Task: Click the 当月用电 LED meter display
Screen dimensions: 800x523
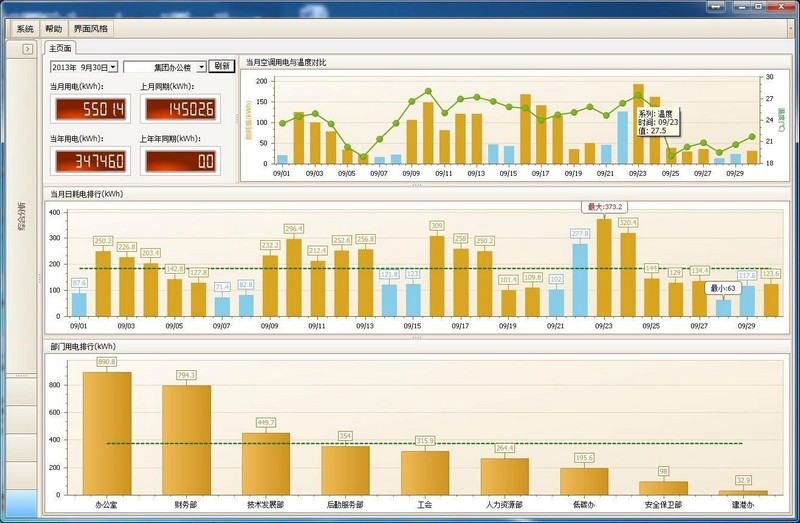Action: pyautogui.click(x=88, y=108)
